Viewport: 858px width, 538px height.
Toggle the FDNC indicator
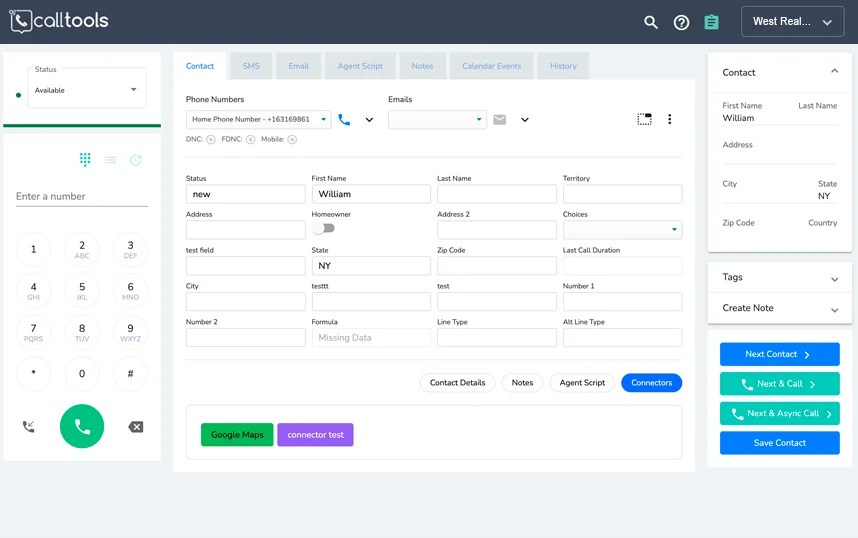coord(250,140)
